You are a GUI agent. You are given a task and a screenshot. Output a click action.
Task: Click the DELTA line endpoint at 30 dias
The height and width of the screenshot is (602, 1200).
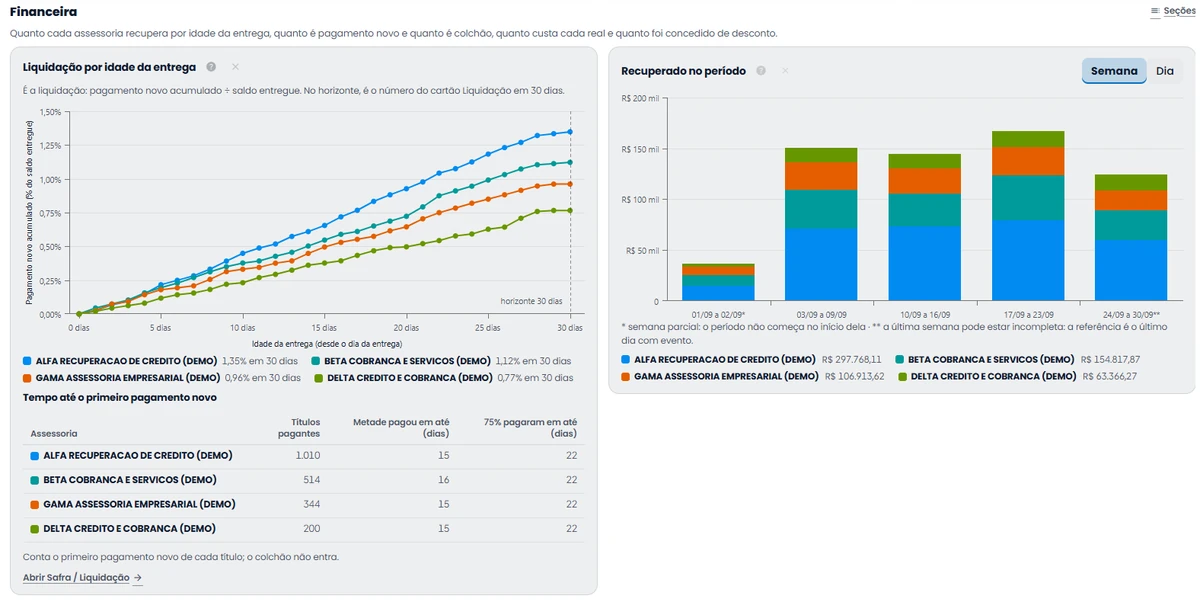570,210
